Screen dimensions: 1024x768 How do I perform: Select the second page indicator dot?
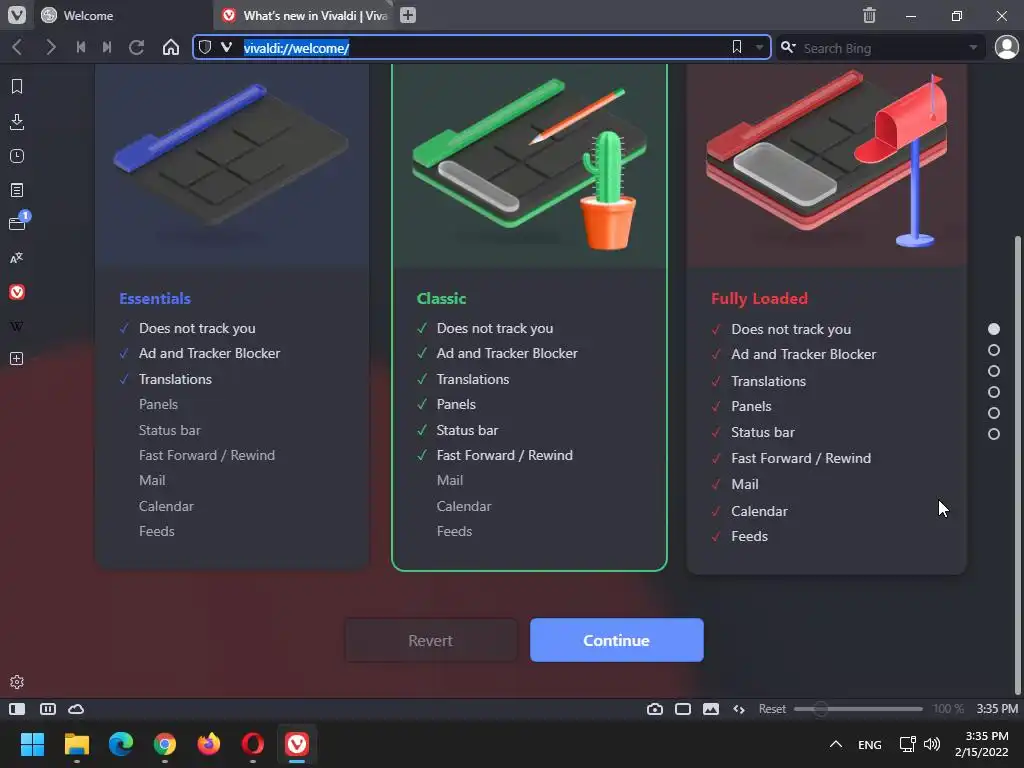[x=994, y=350]
